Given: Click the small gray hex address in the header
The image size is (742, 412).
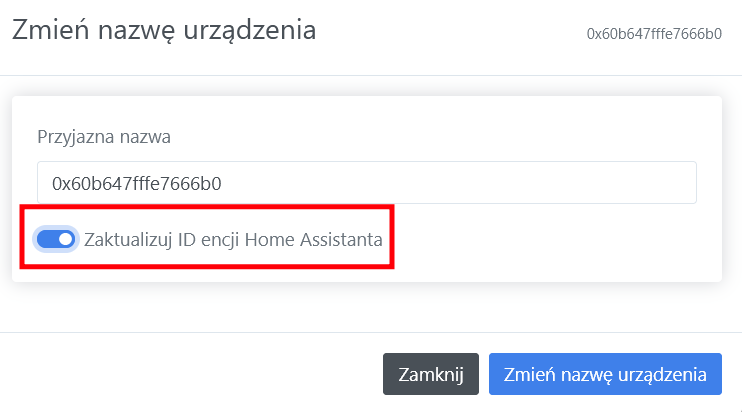Looking at the screenshot, I should [x=654, y=33].
